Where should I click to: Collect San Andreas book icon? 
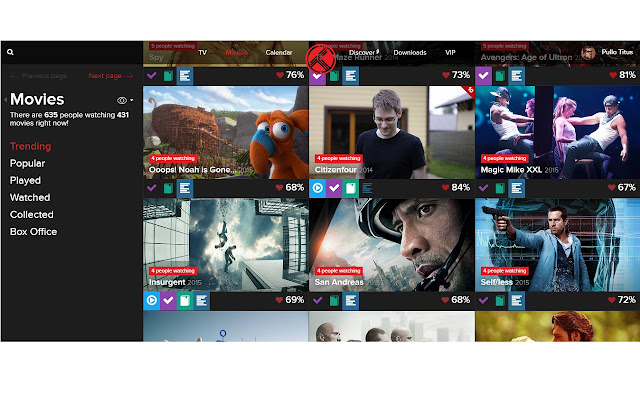[334, 301]
